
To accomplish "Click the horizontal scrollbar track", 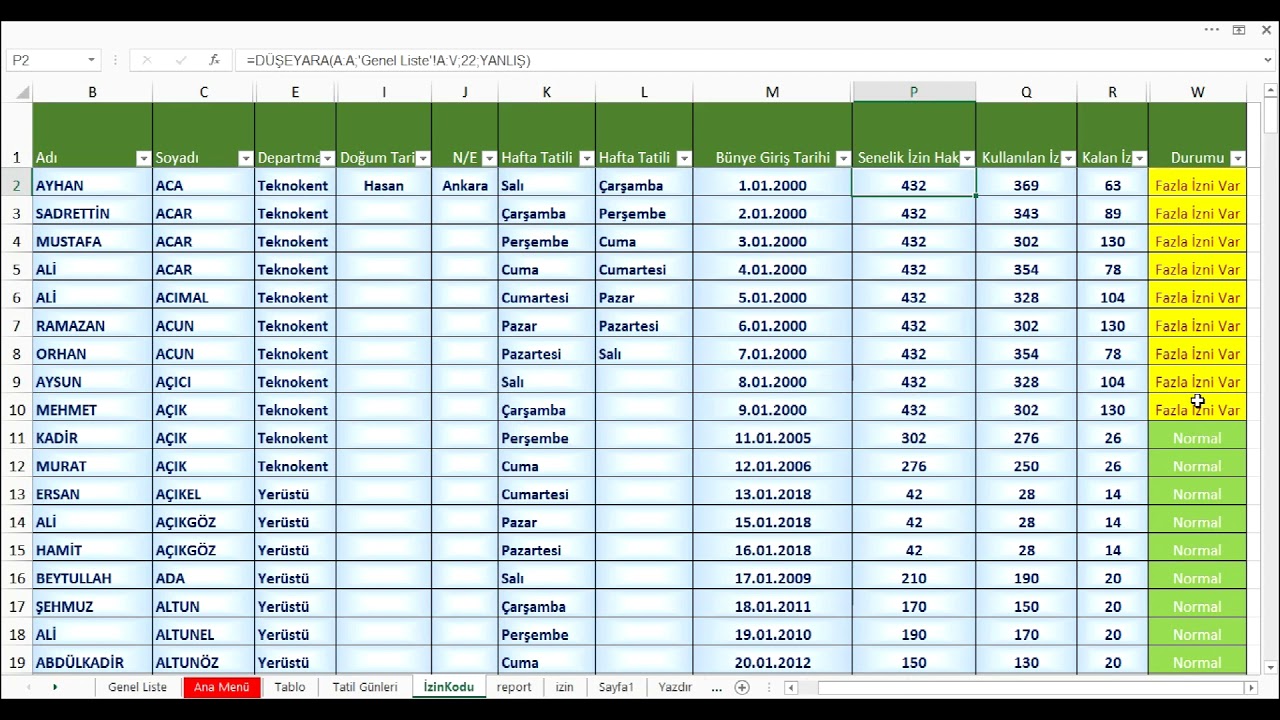I will pos(1030,687).
